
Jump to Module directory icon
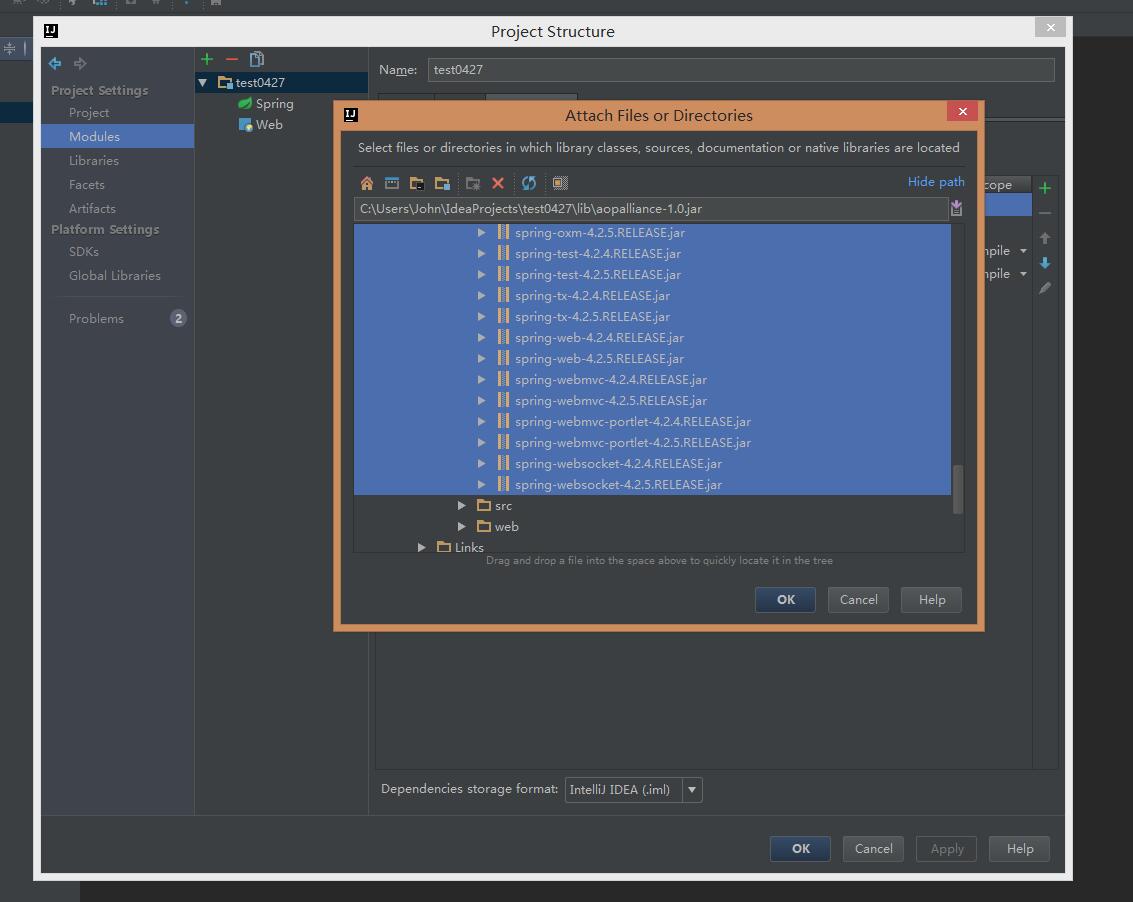coord(442,183)
